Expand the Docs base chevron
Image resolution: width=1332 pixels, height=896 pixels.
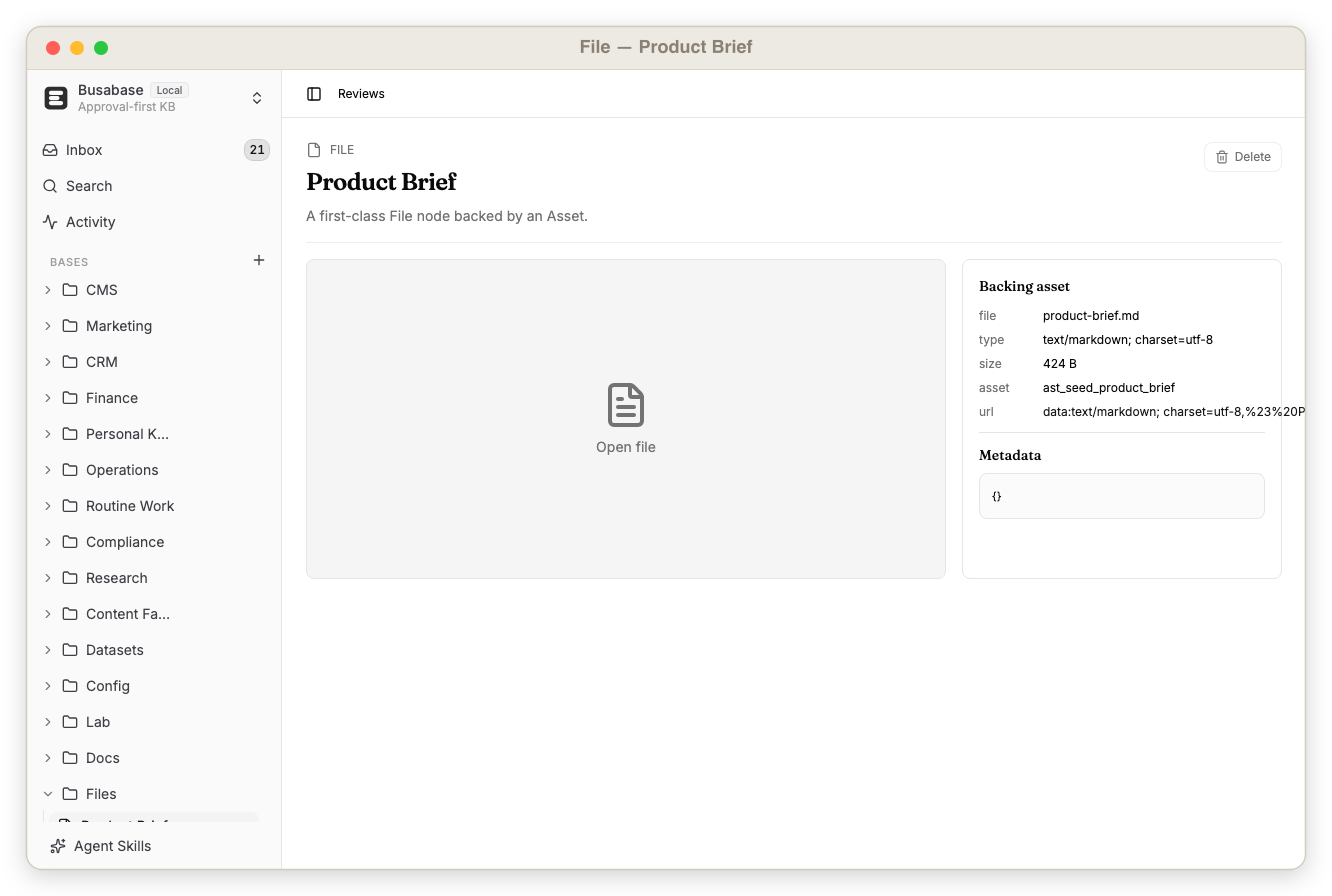click(48, 758)
